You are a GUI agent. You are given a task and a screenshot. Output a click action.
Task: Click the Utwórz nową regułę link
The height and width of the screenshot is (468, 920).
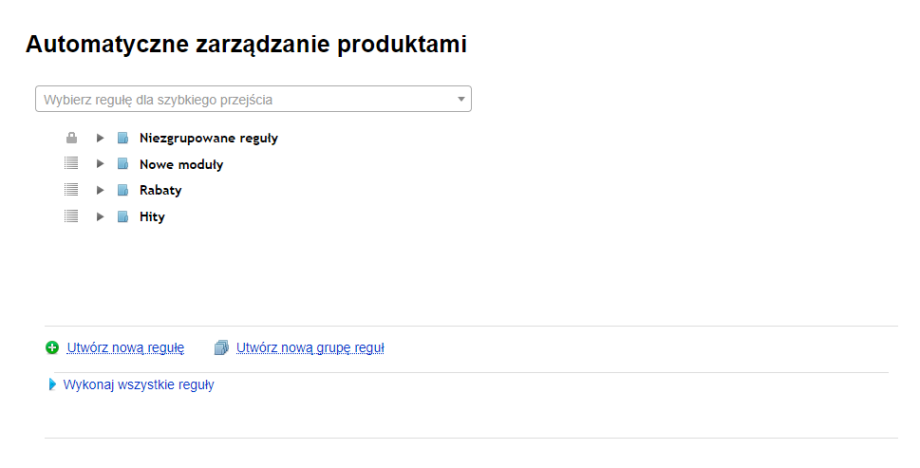point(125,348)
